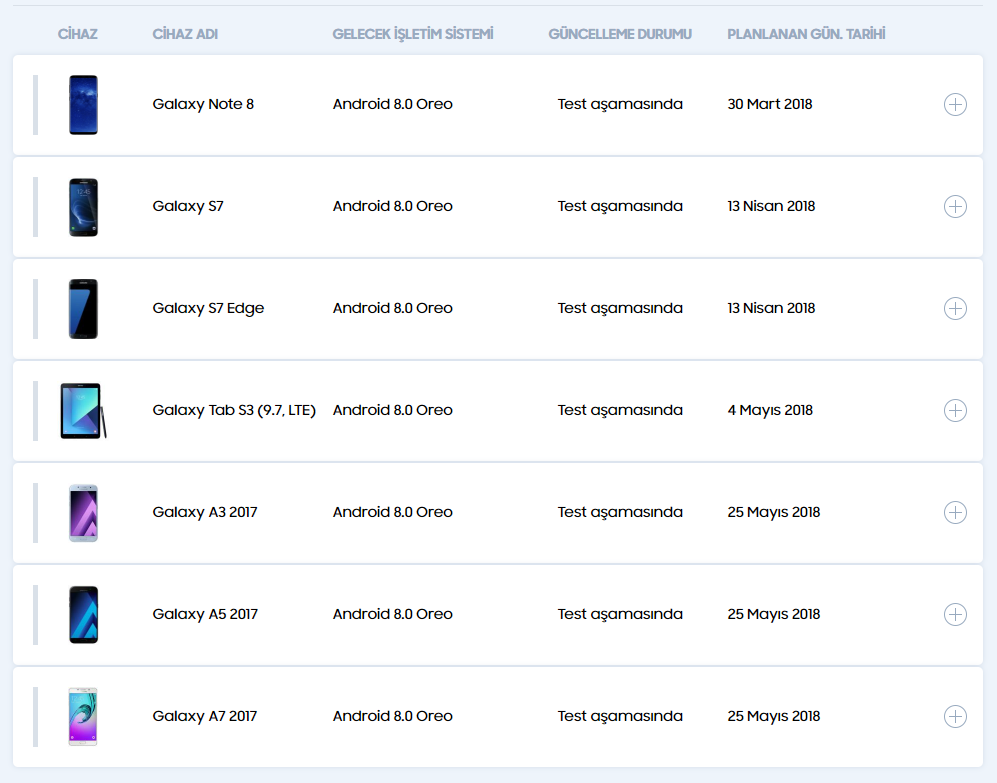Click Android 8.0 Oreo in Galaxy A3 2017 row
Viewport: 997px width, 783px height.
392,512
